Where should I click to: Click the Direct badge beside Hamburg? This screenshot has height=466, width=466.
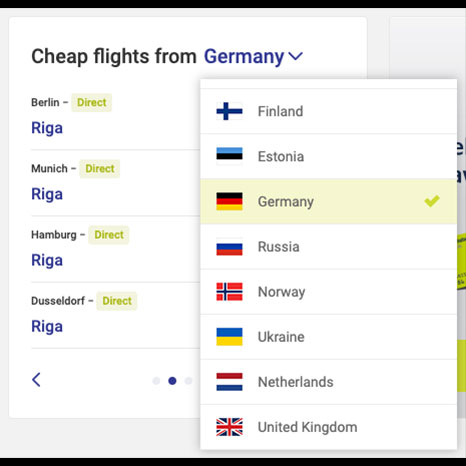point(109,235)
